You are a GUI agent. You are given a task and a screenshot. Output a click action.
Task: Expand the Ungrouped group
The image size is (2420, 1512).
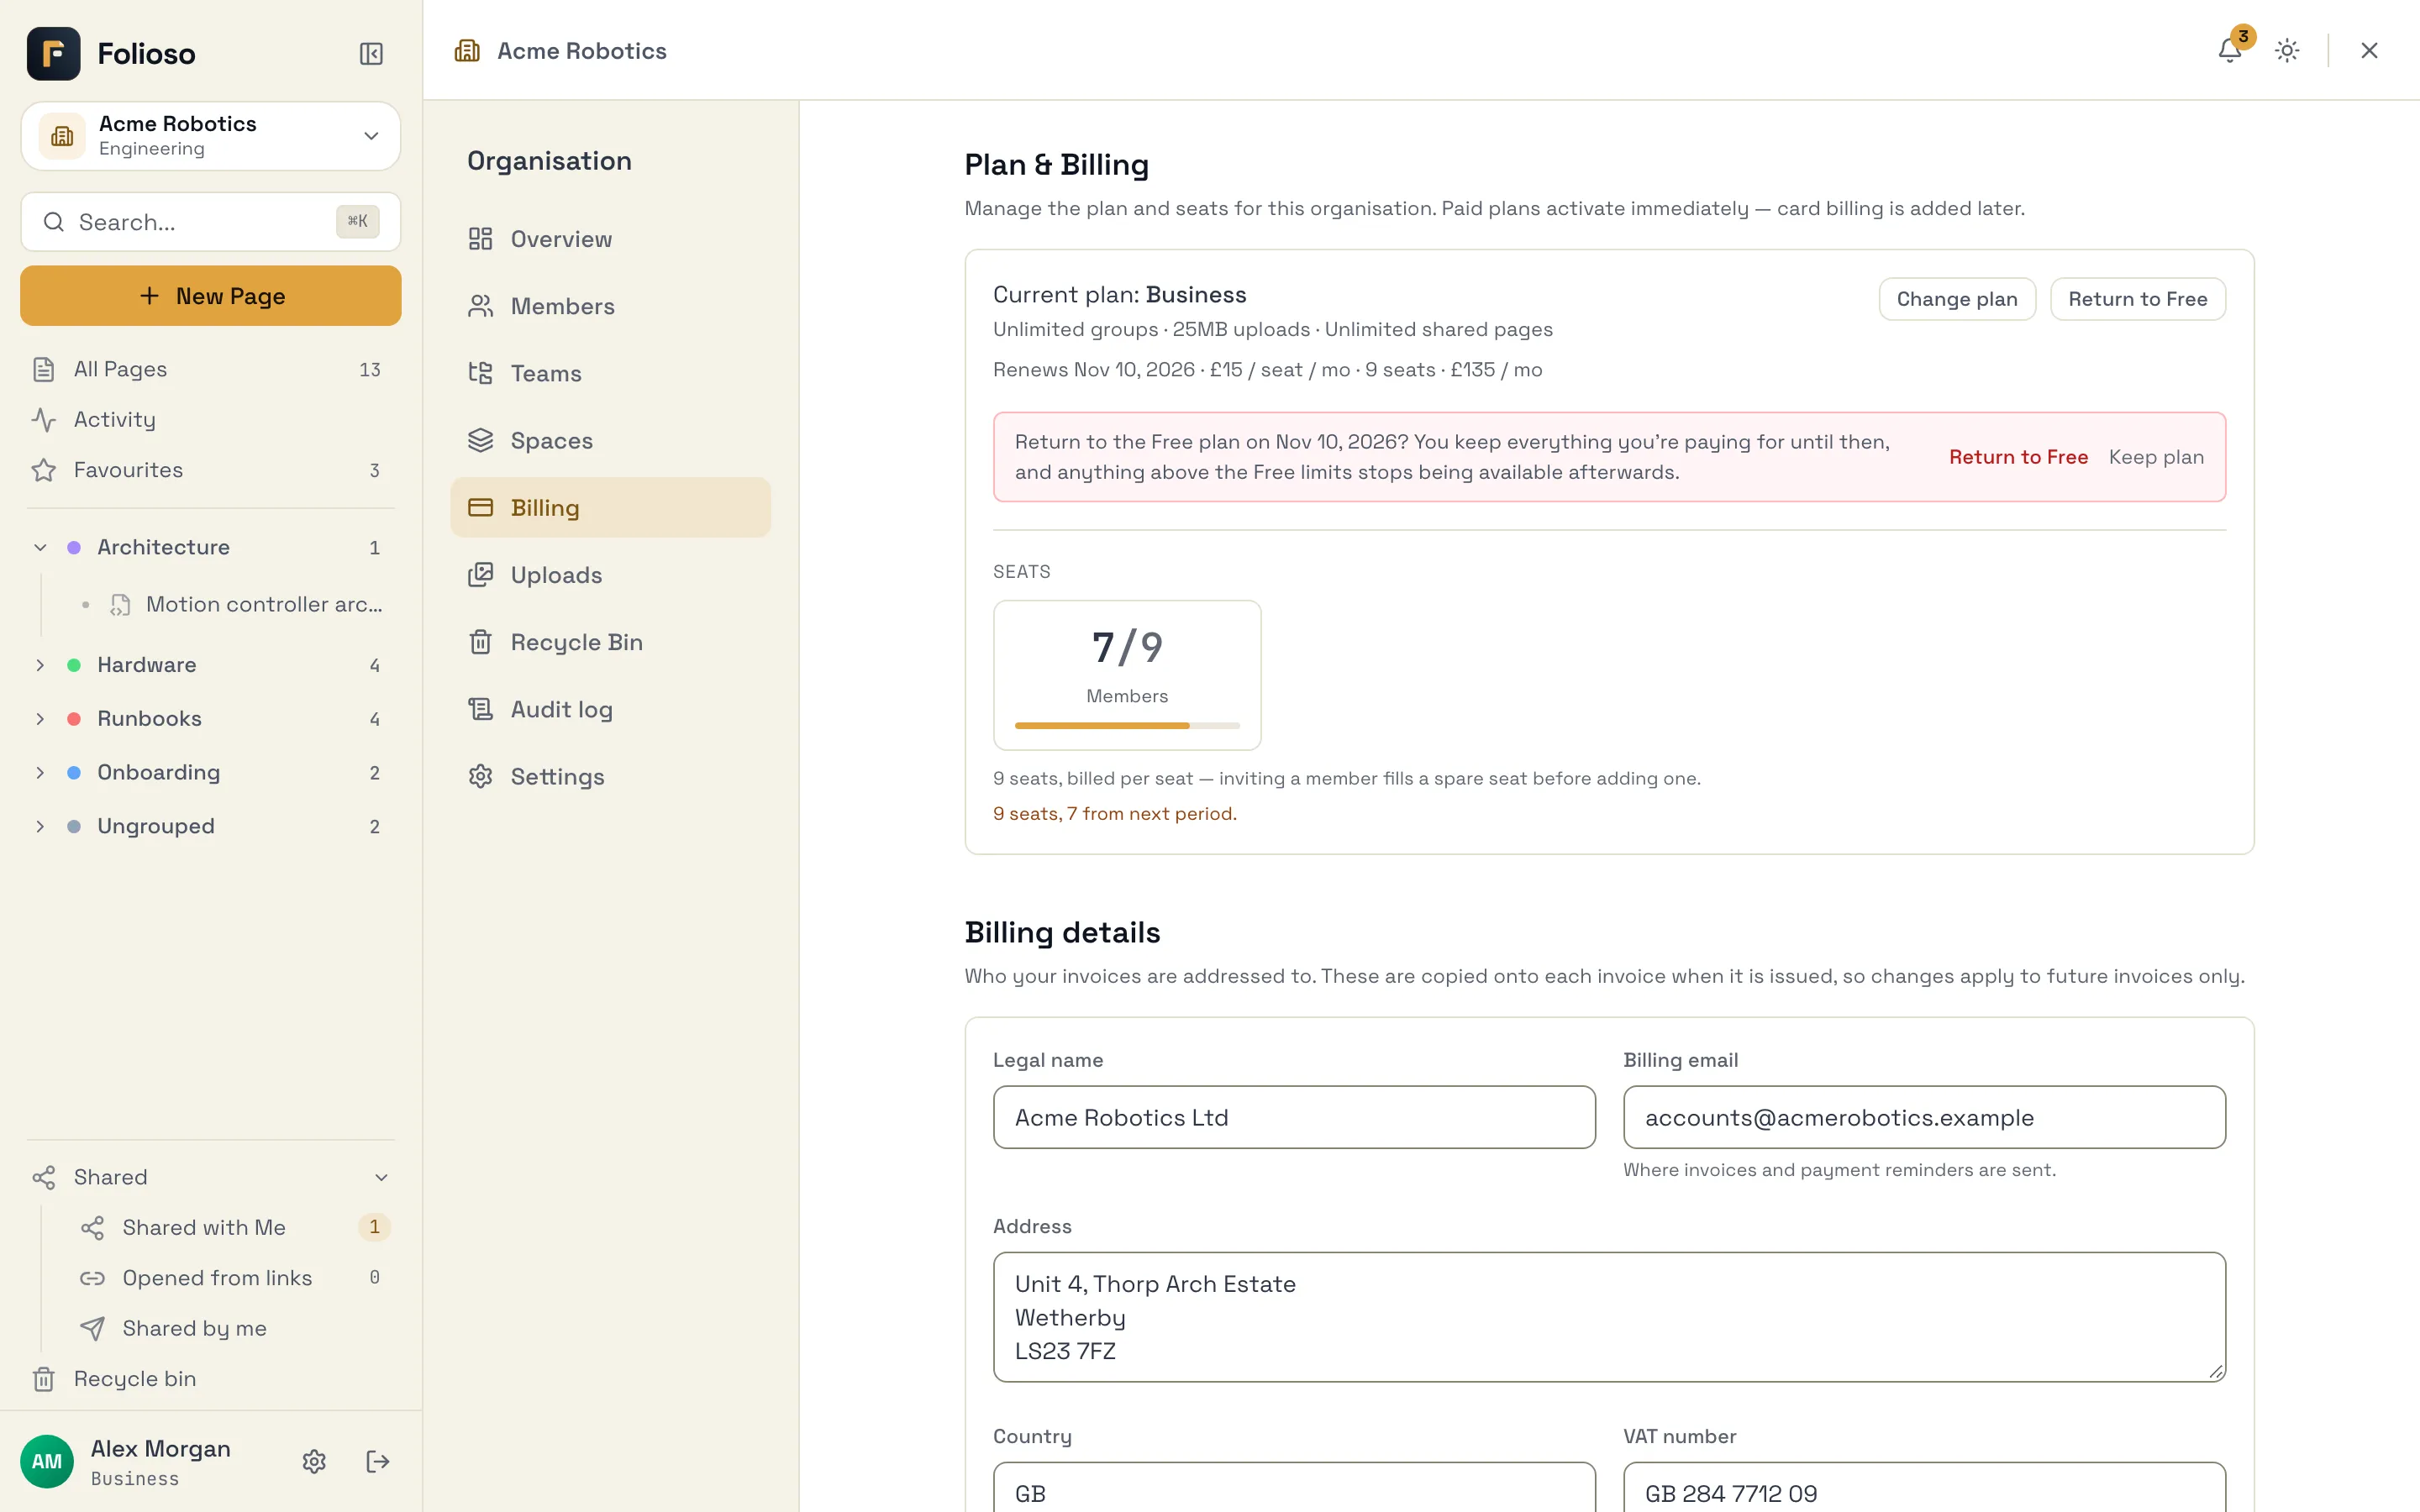coord(40,826)
